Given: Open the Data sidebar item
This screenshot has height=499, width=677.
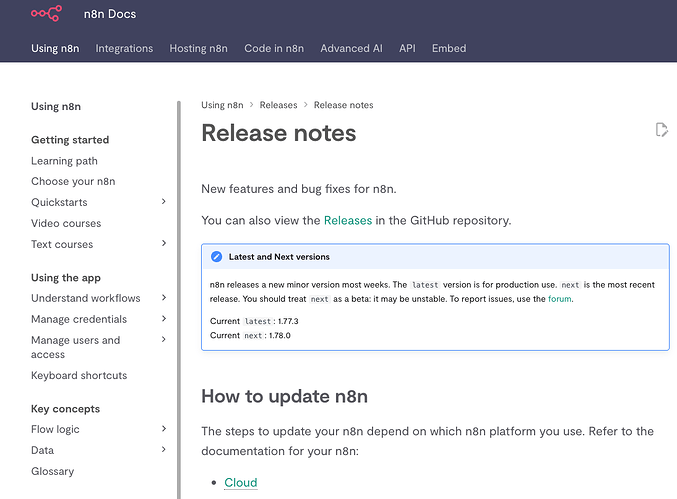Looking at the screenshot, I should 42,450.
